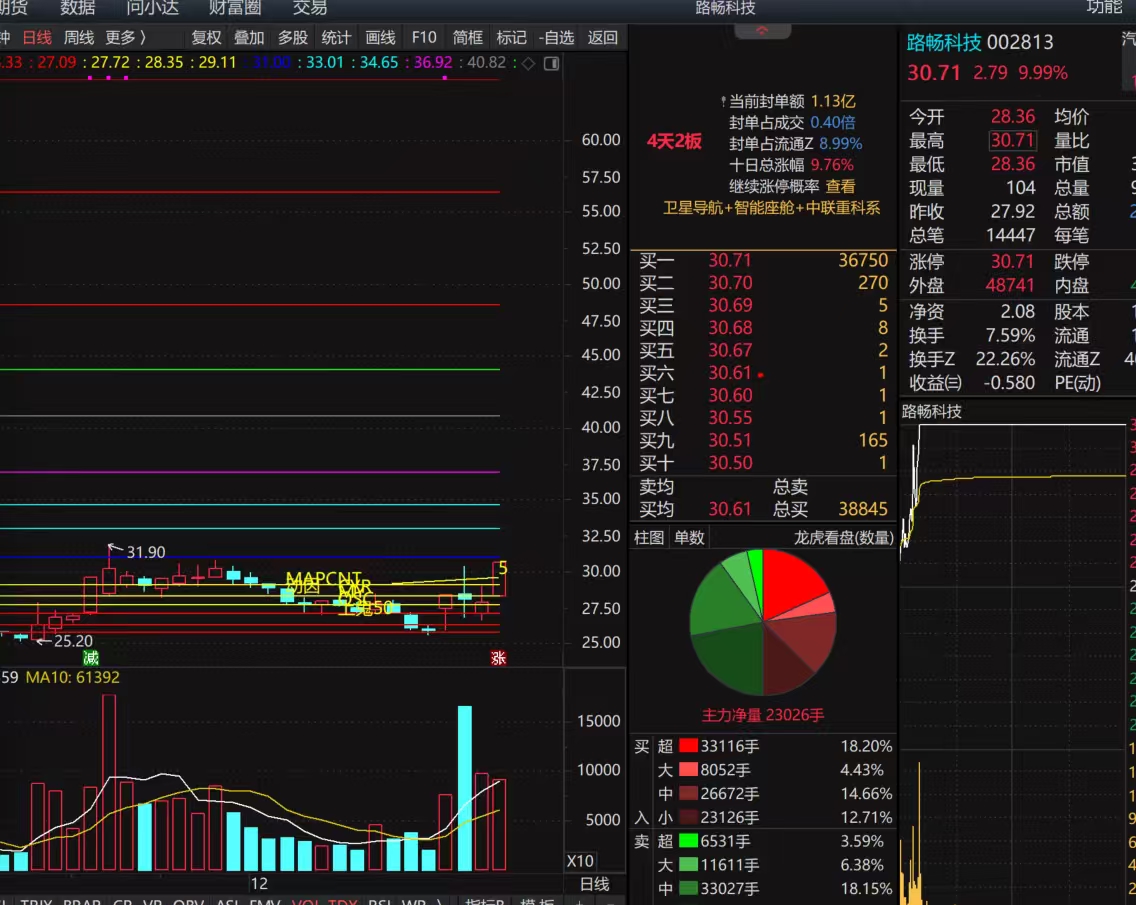Image resolution: width=1136 pixels, height=905 pixels.
Task: Click the green 减 marker under the K-line chart
Action: 91,658
